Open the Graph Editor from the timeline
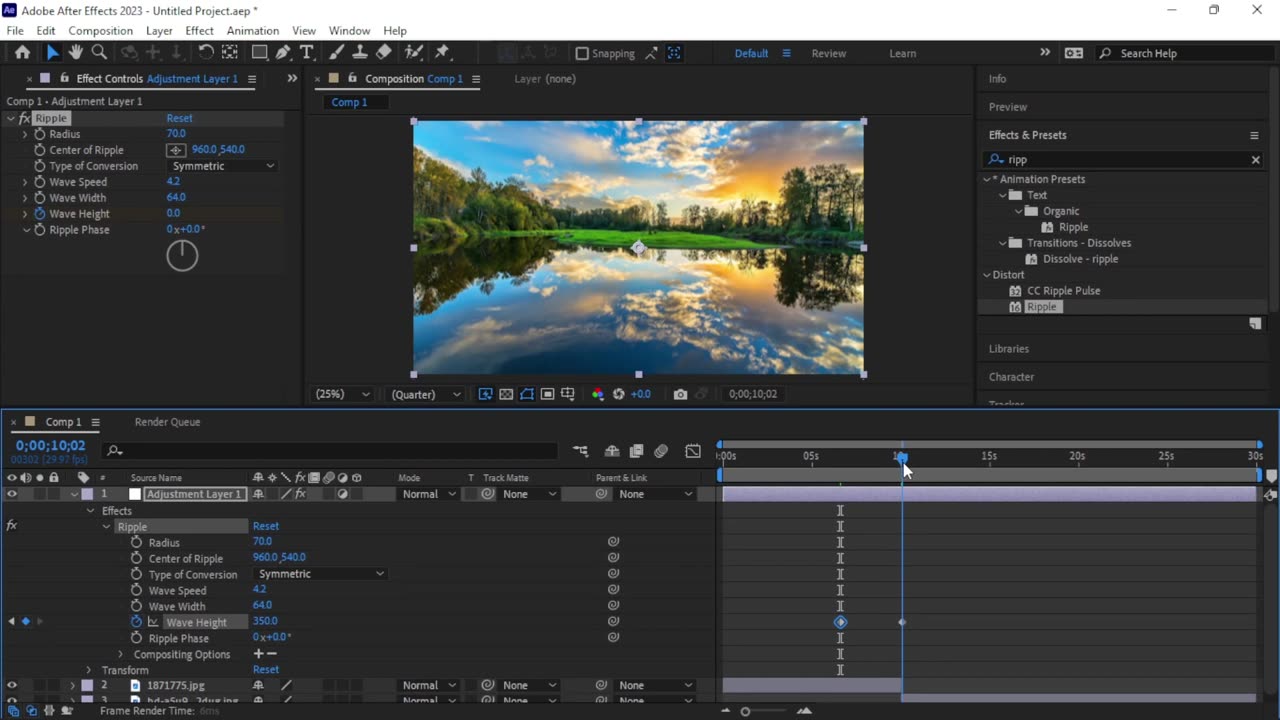The height and width of the screenshot is (720, 1280). click(x=693, y=451)
